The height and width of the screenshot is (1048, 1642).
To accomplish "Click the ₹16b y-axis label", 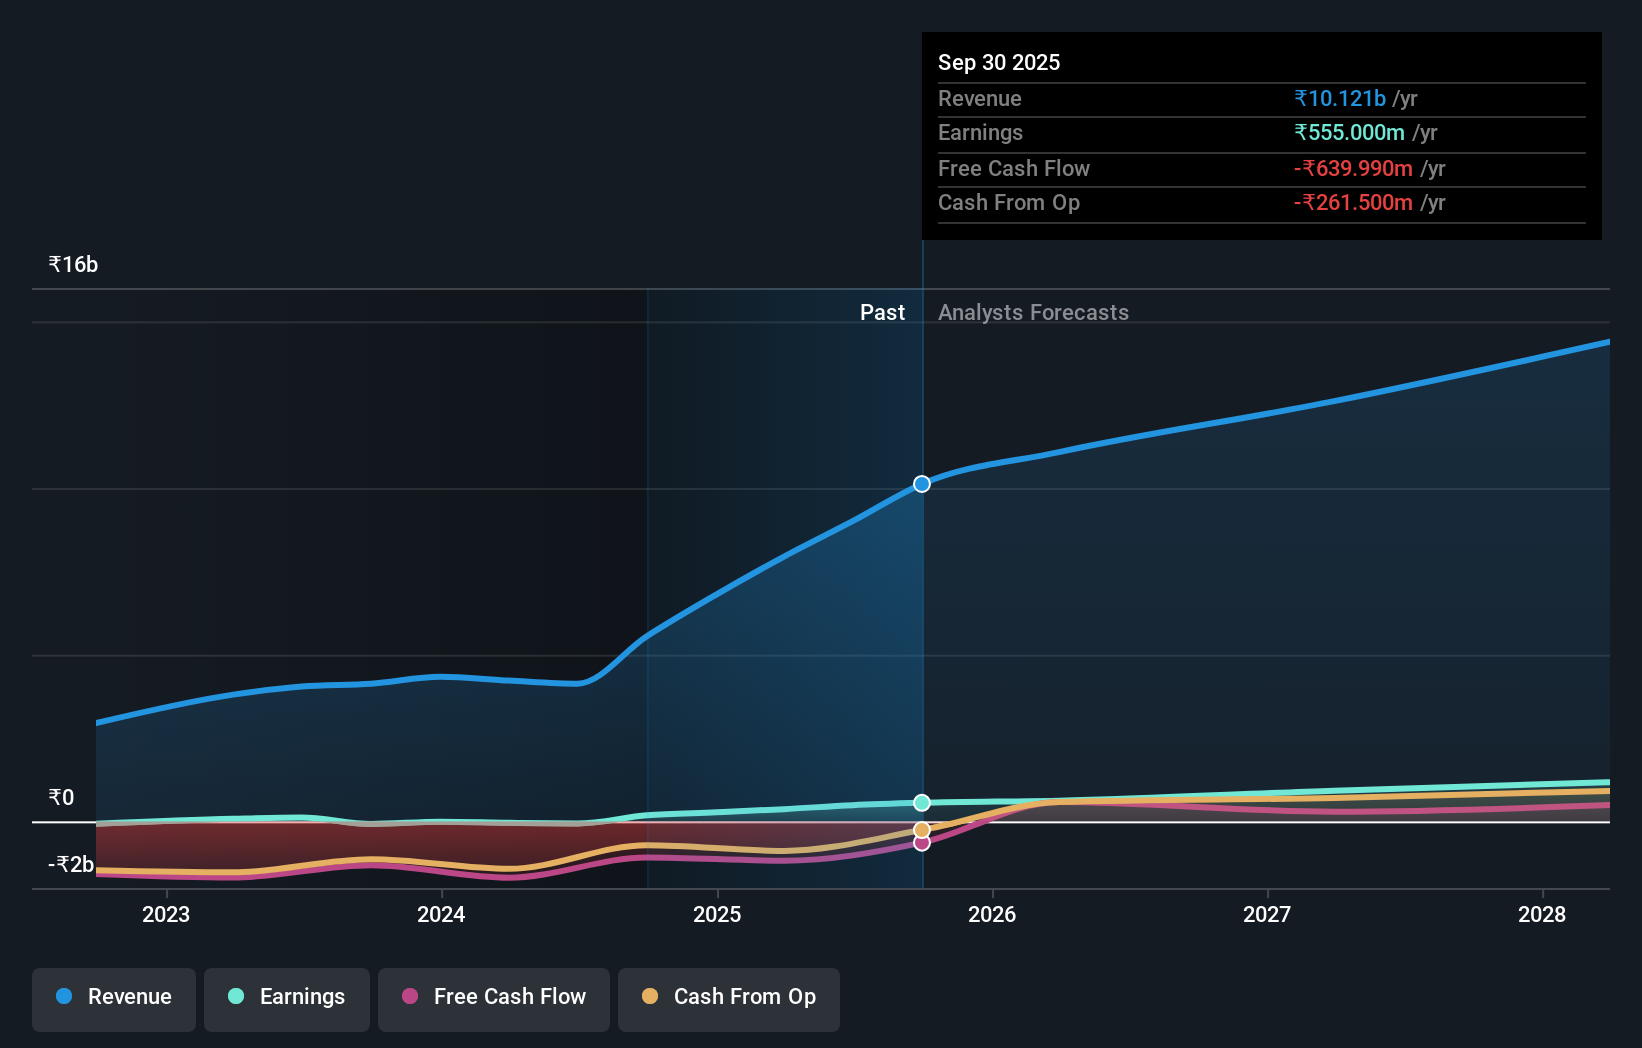I will [x=72, y=264].
